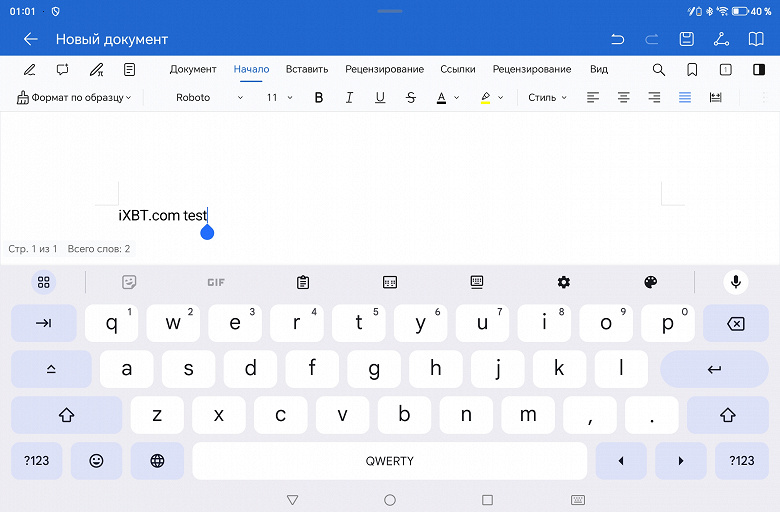Tap the Android home circle button
780x512 pixels.
(390, 500)
